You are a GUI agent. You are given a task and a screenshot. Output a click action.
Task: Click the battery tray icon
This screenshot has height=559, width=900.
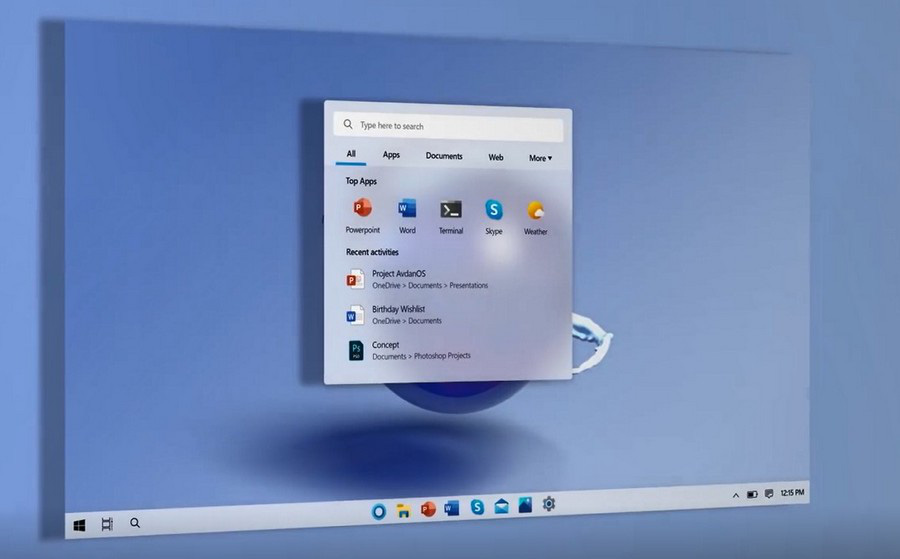click(752, 494)
